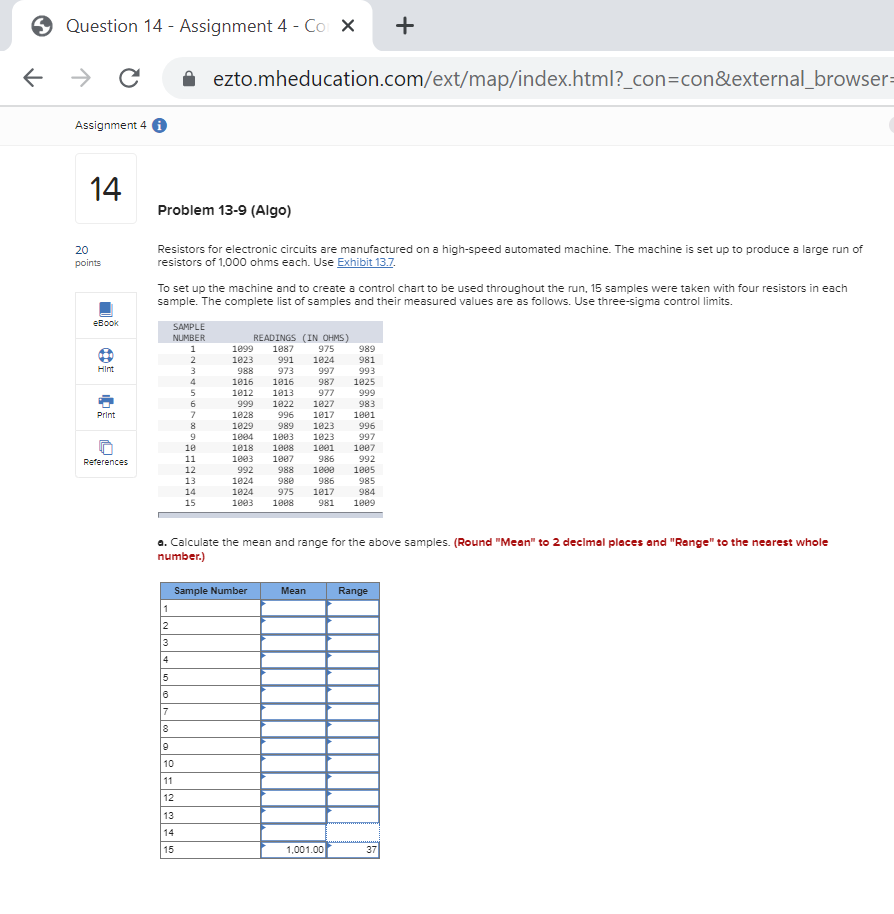Viewport: 894px width, 914px height.
Task: Click reading 1099 in sample row 1
Action: (242, 349)
